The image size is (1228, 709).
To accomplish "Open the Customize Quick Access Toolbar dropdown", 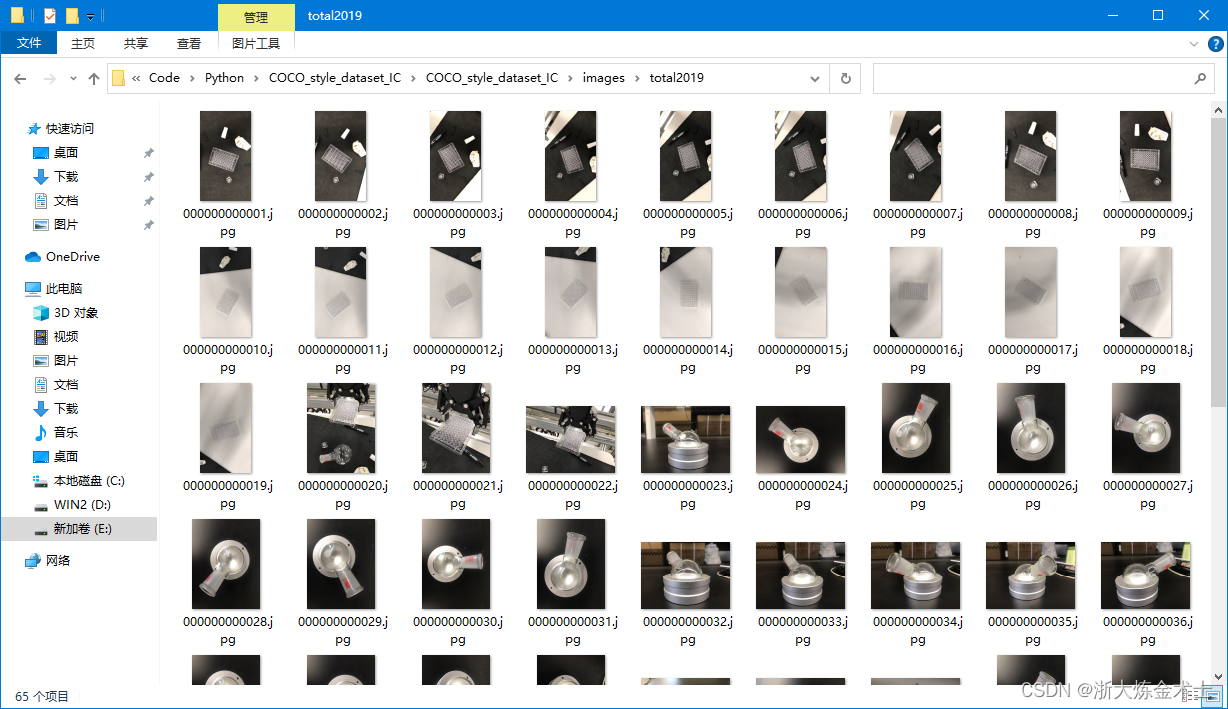I will click(x=90, y=16).
